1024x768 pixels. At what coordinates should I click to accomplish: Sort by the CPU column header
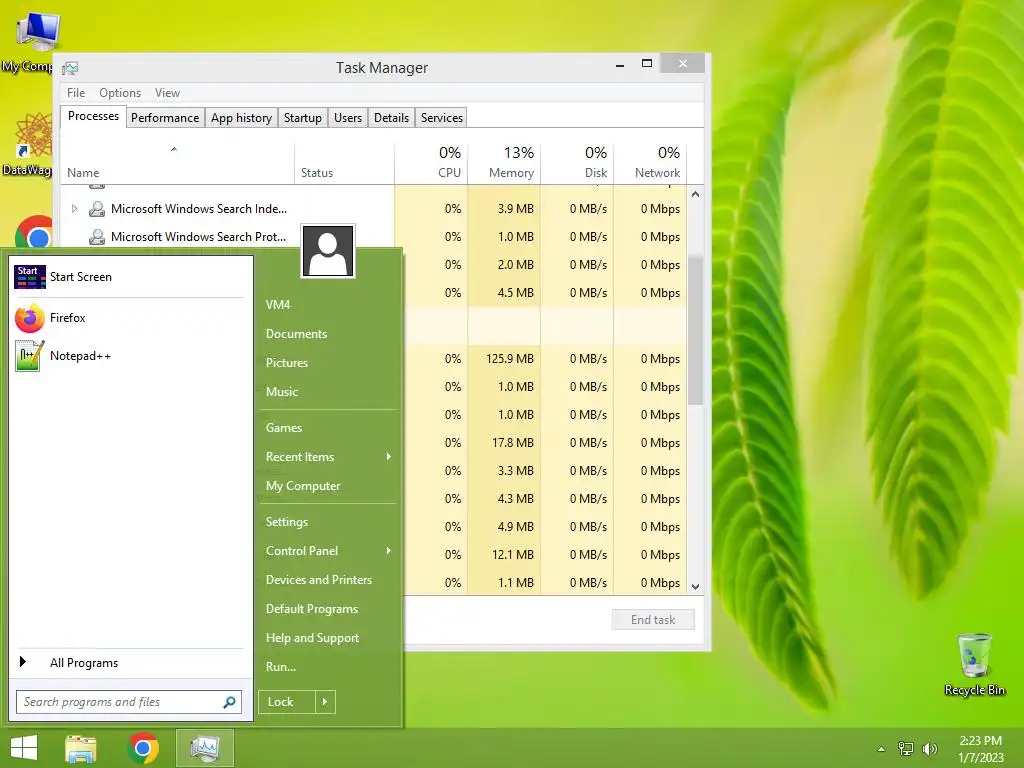(x=431, y=161)
